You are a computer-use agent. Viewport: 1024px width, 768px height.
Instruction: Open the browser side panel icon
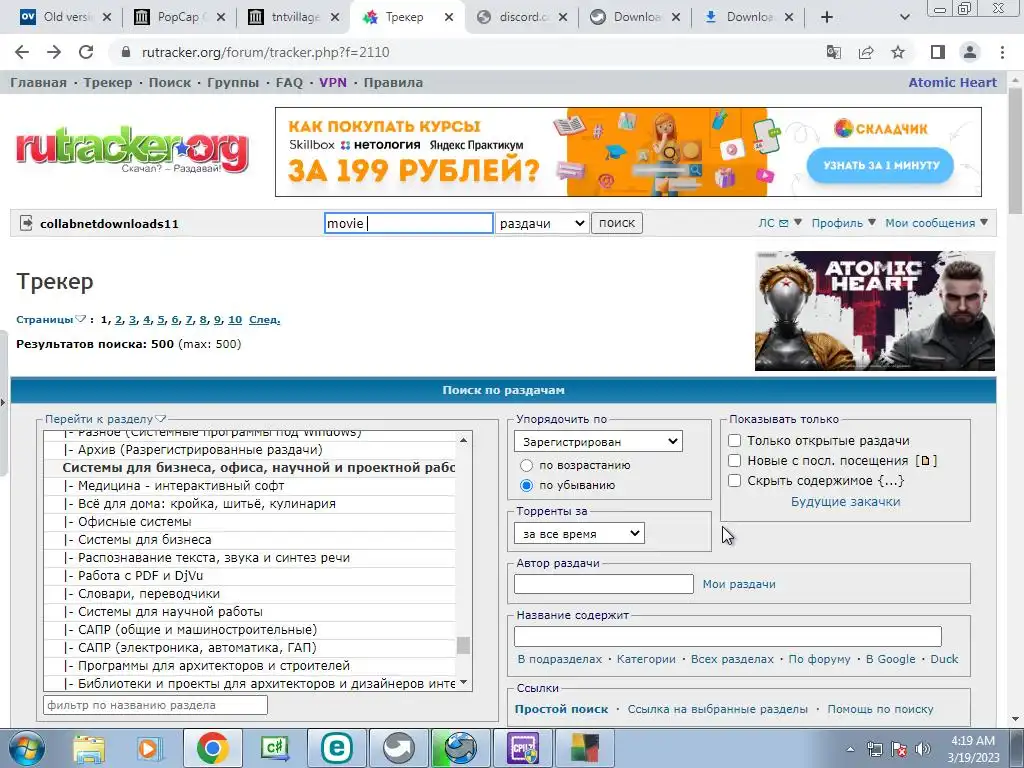pyautogui.click(x=938, y=52)
